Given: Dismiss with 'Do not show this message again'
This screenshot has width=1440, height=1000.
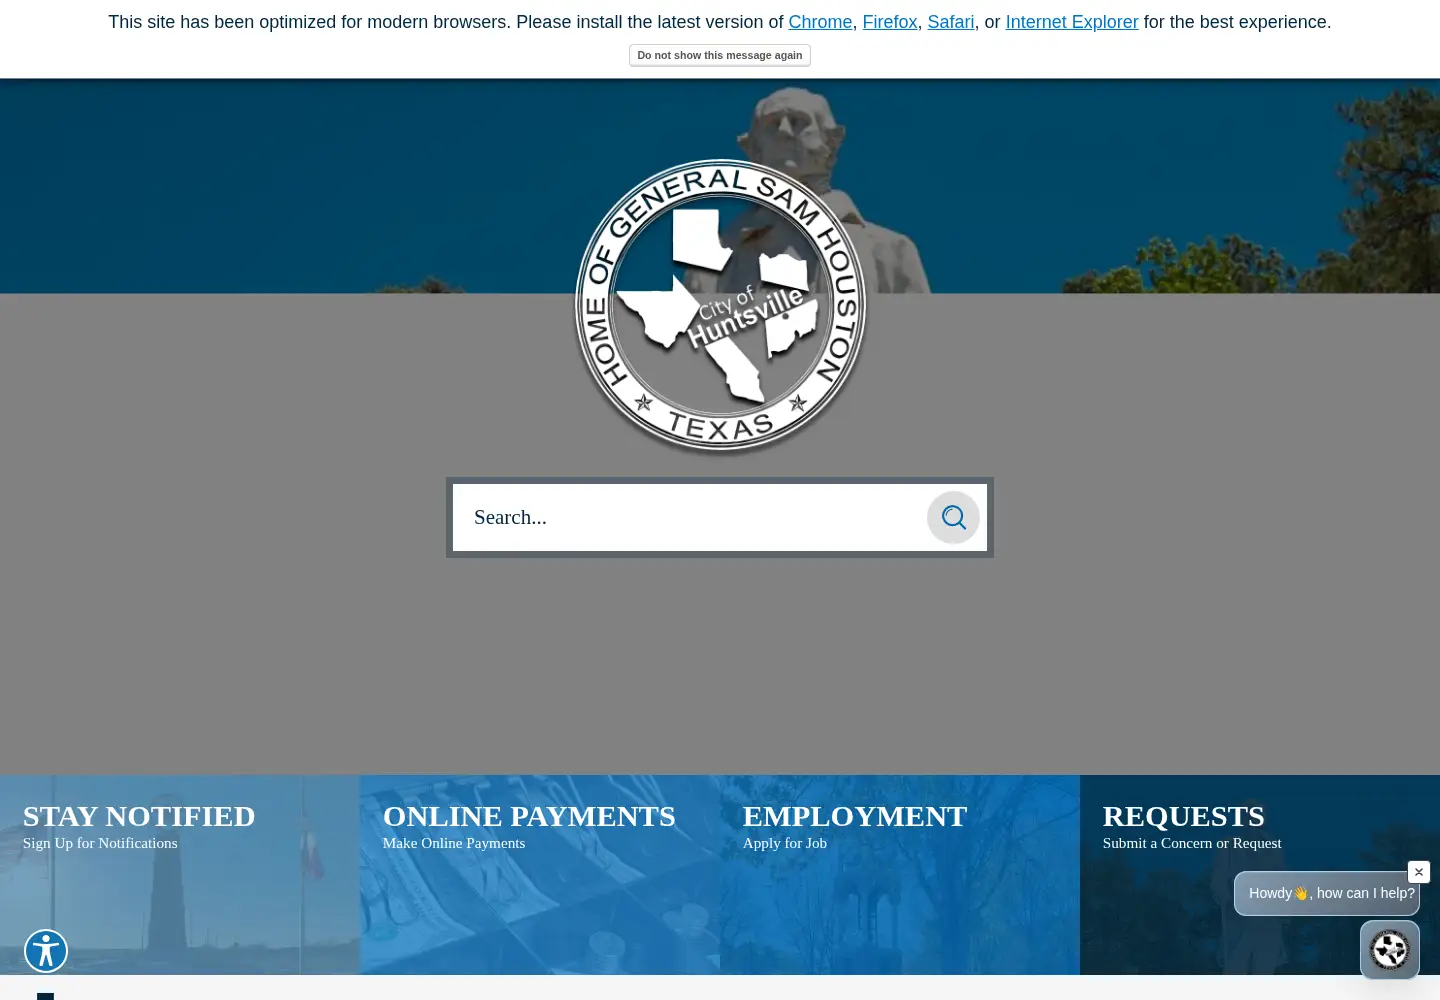Looking at the screenshot, I should coord(720,56).
